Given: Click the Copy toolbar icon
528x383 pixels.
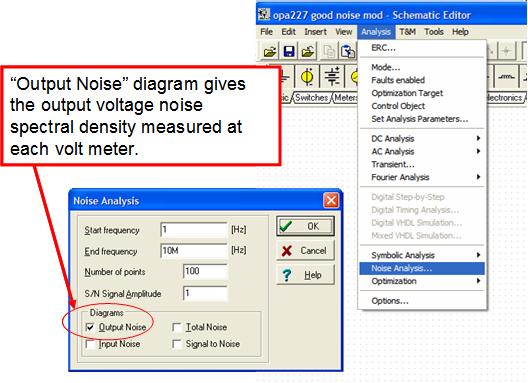Looking at the screenshot, I should 329,52.
